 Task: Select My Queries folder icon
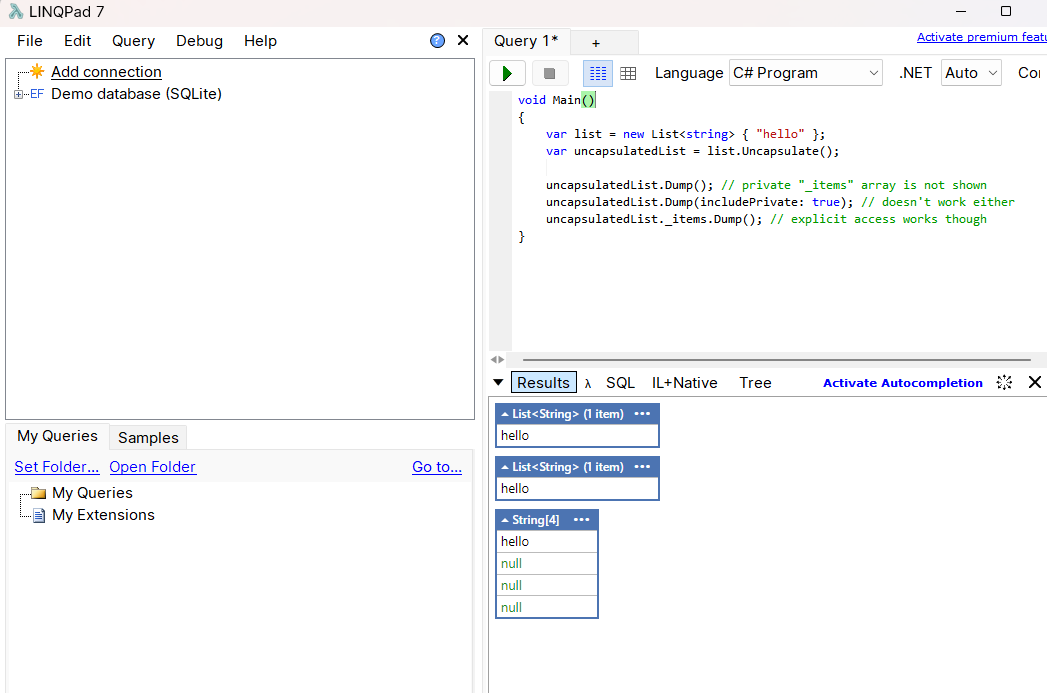point(39,493)
